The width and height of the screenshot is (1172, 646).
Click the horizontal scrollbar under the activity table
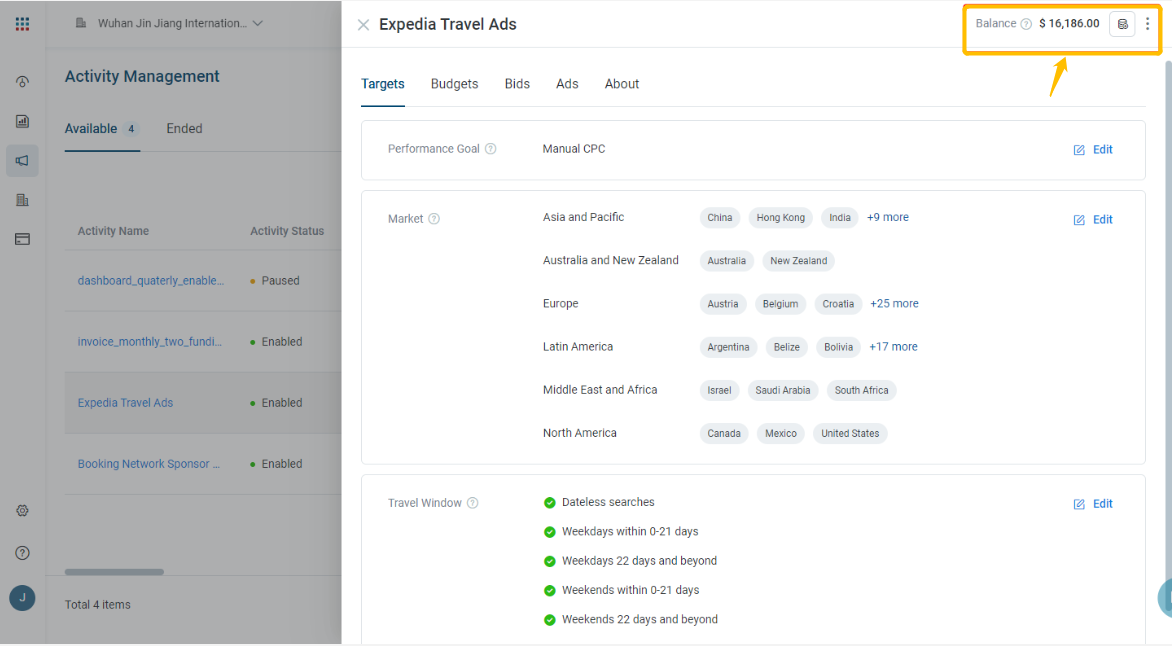tap(114, 572)
